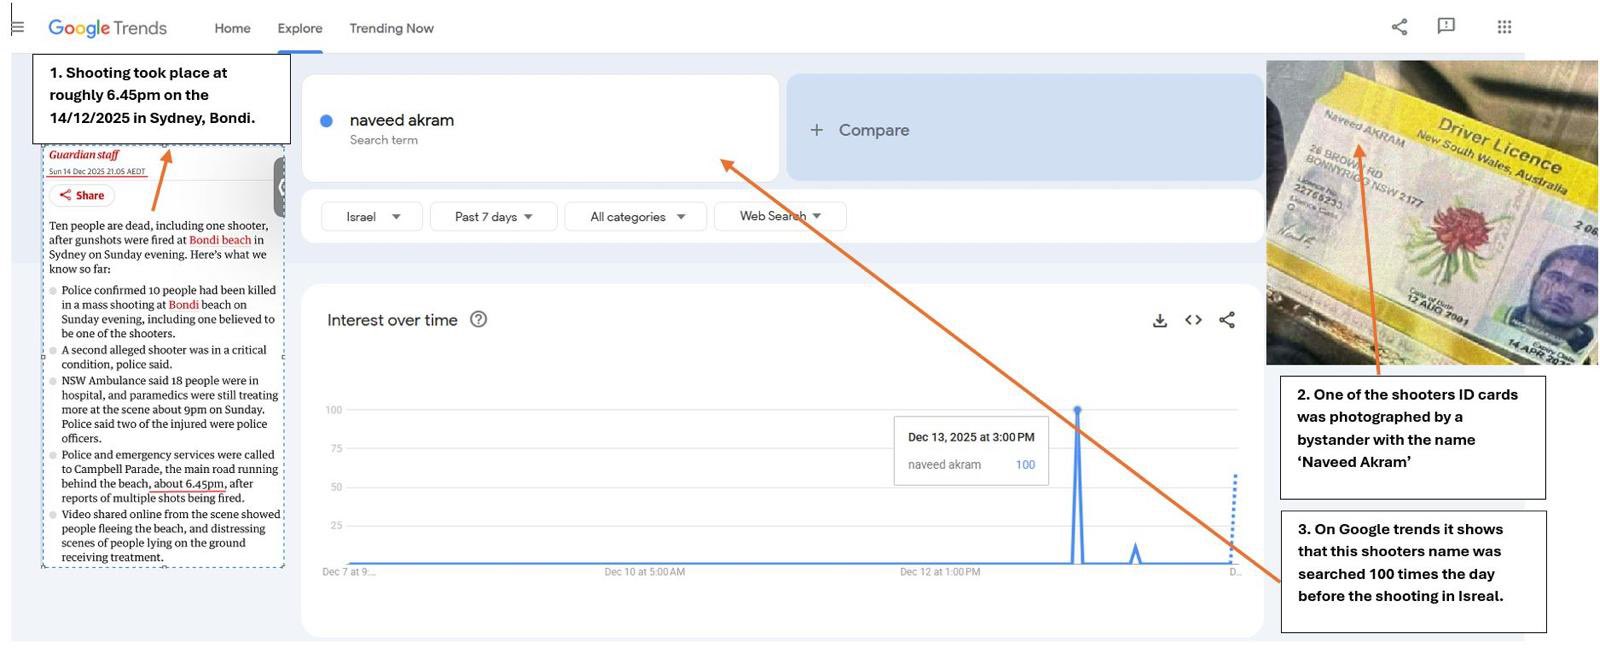Screen dimensions: 1600x651
Task: Click the 75 y-axis value
Action: point(336,449)
